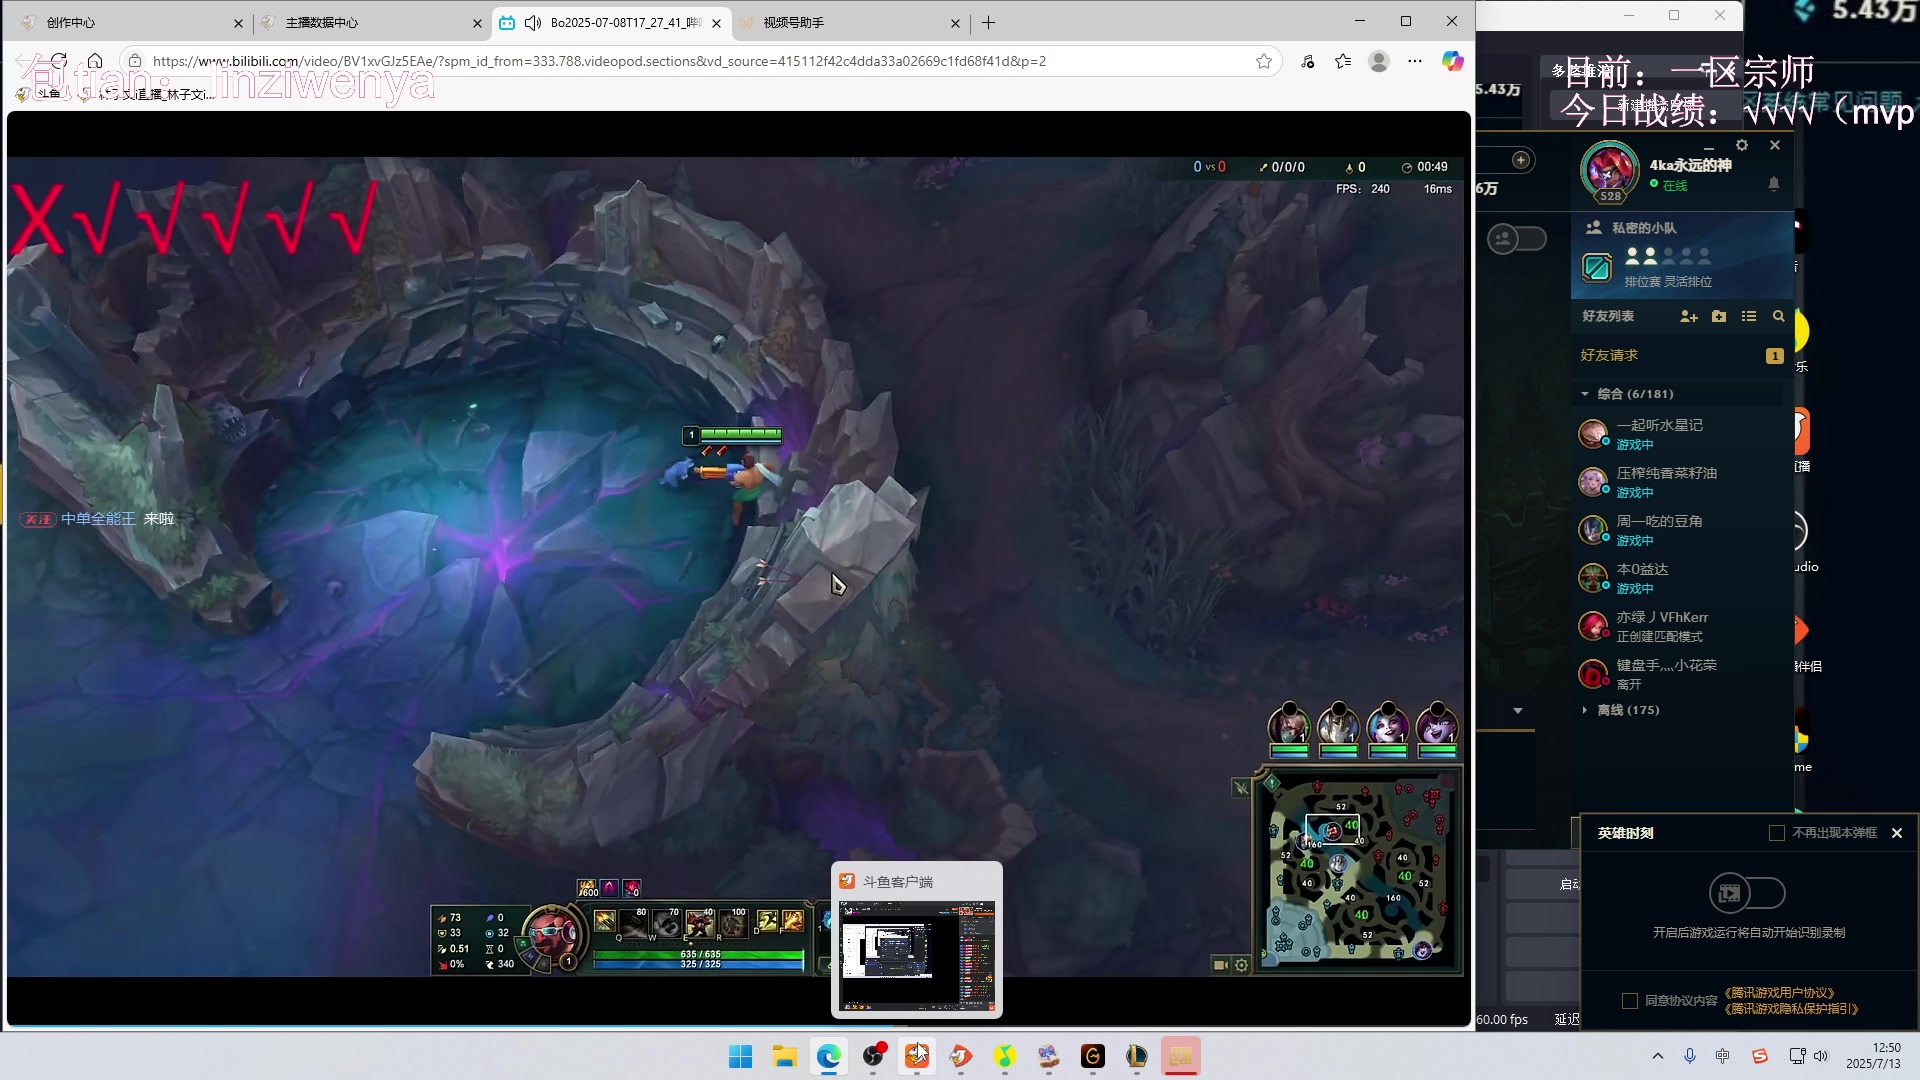Viewport: 1920px width, 1080px height.
Task: Click 关注 badge on 中单全能王 message
Action: point(38,519)
